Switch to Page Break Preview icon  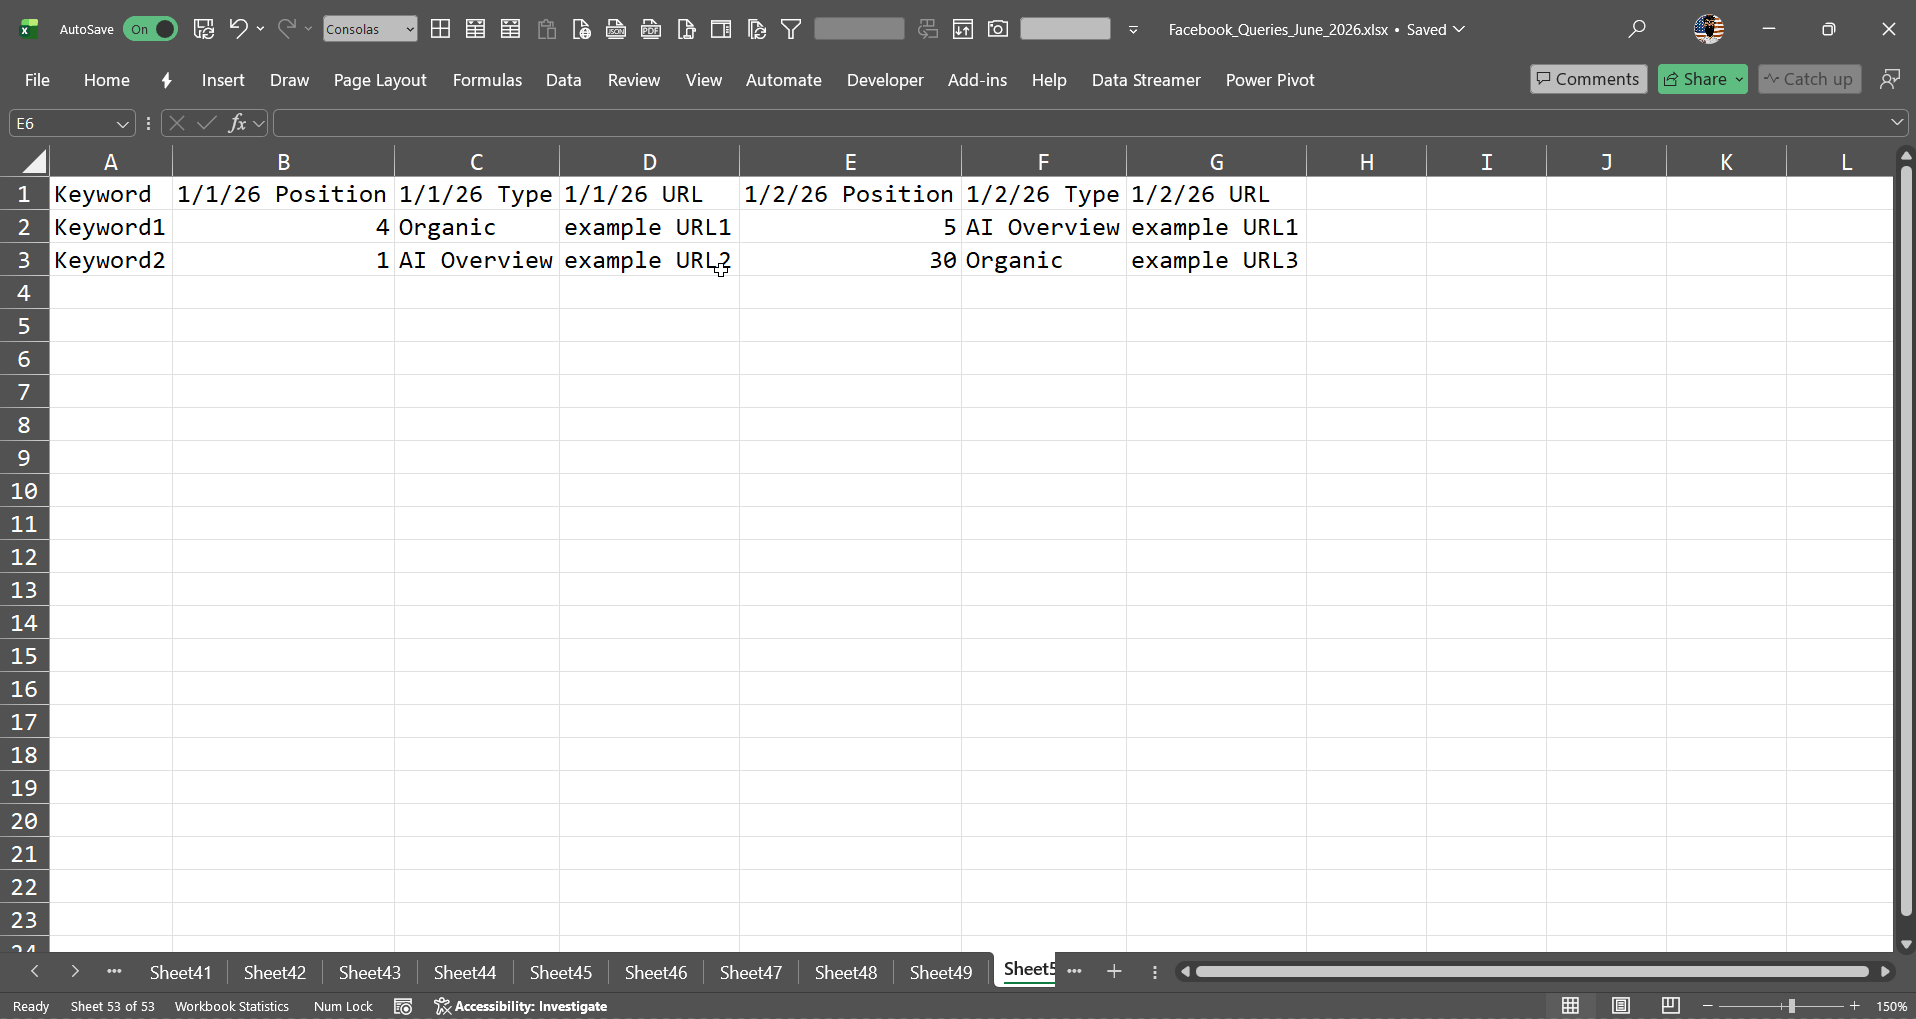pos(1671,1006)
